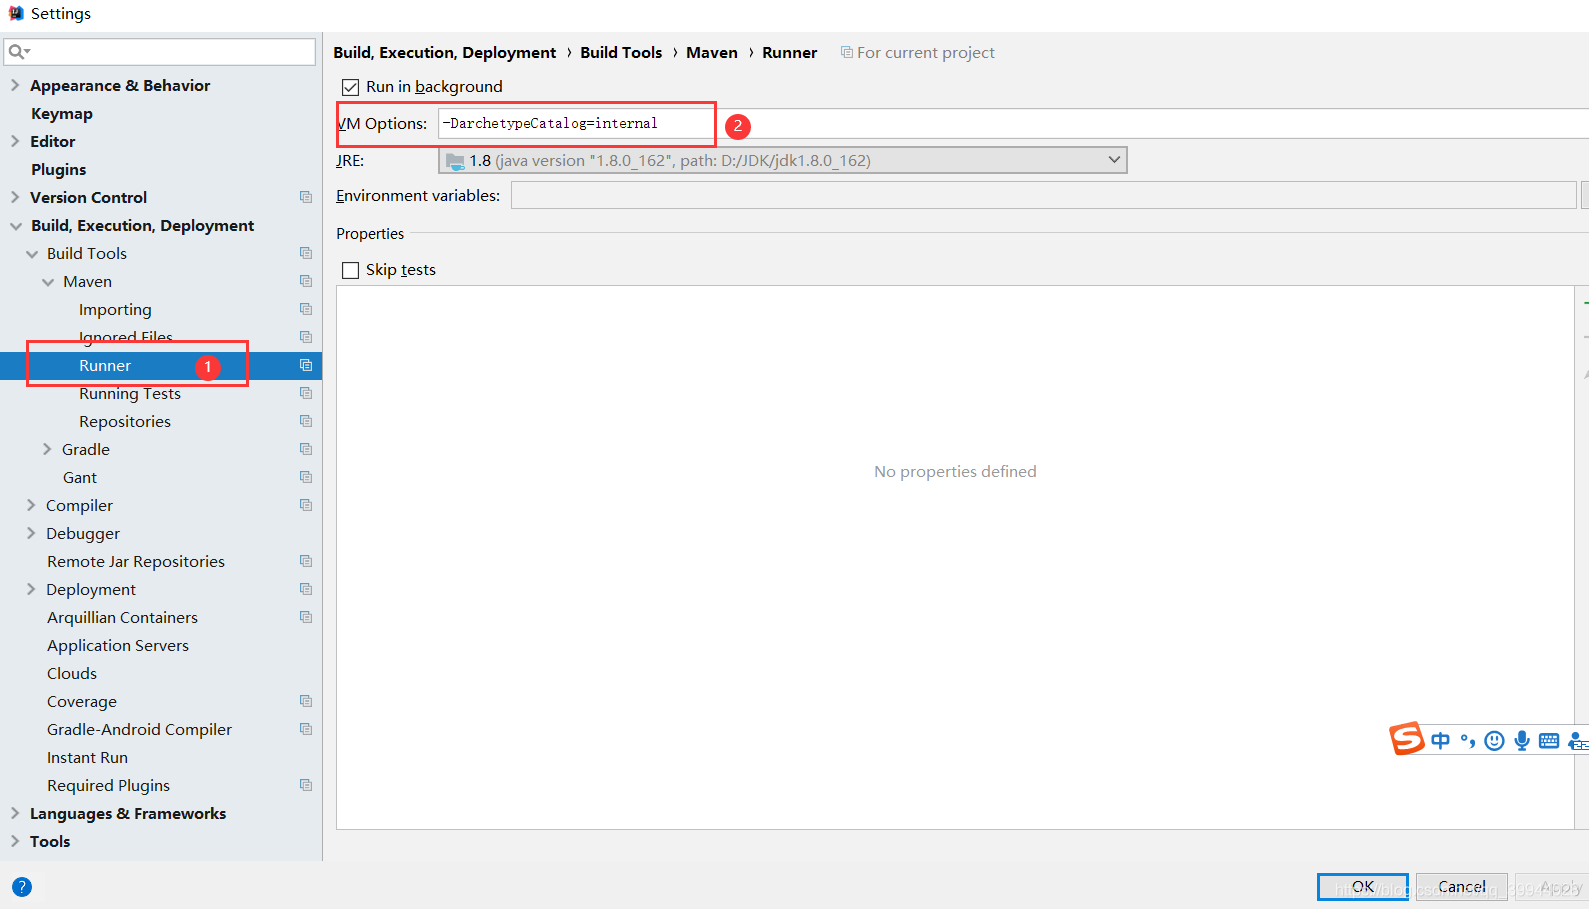Click Build Tools in breadcrumb
Image resolution: width=1589 pixels, height=909 pixels.
(621, 53)
